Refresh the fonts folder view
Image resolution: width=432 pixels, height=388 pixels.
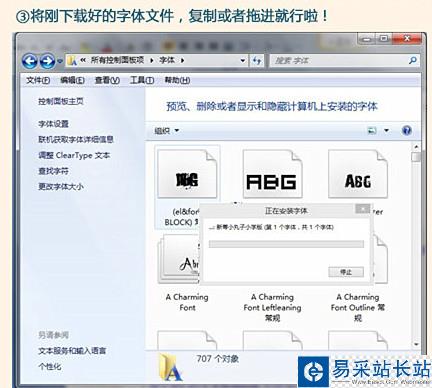click(257, 61)
